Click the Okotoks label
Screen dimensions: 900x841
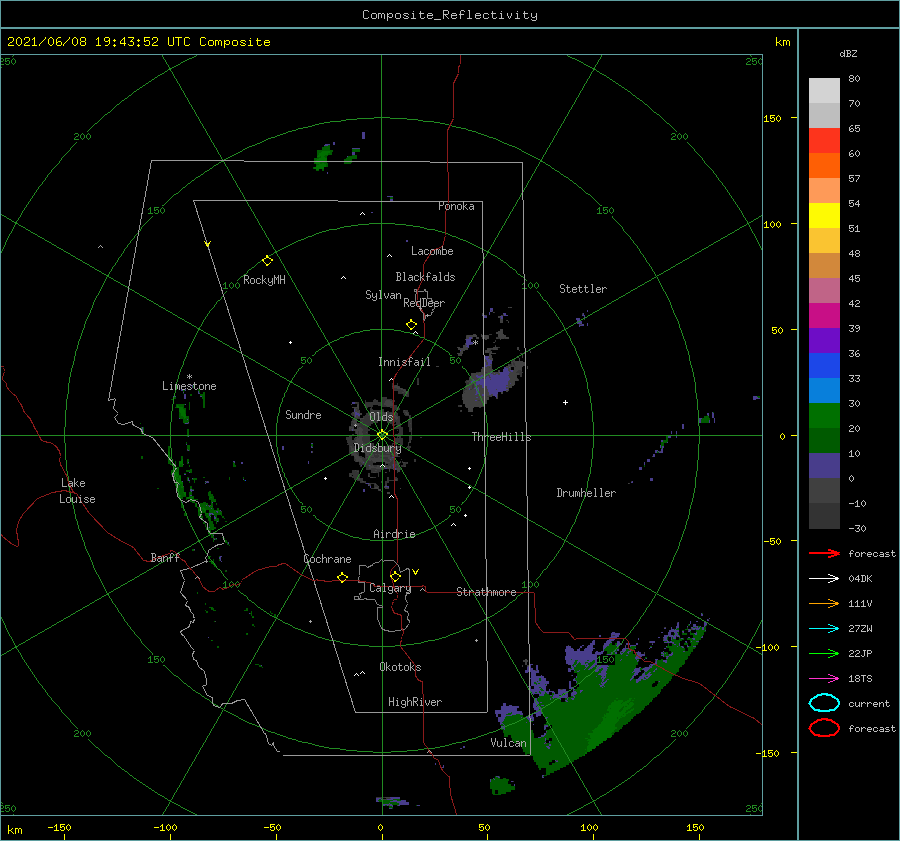click(x=400, y=667)
